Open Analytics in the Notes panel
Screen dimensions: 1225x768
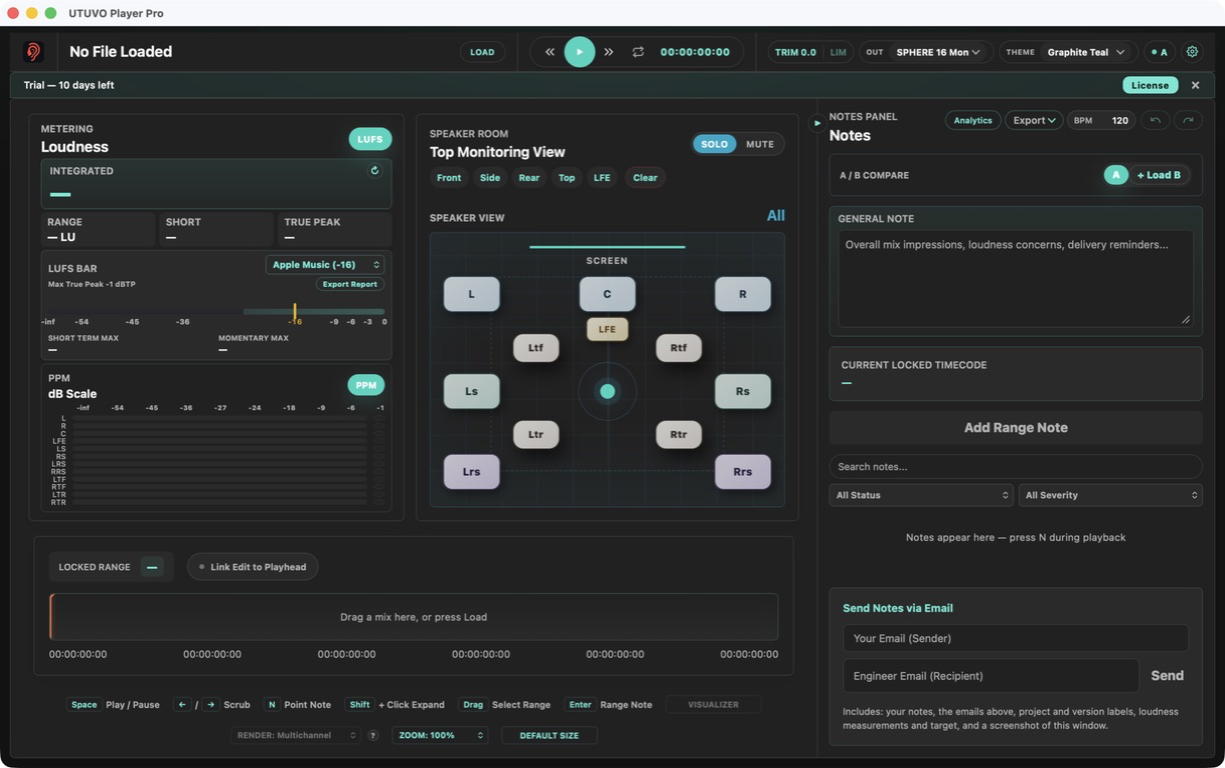(973, 120)
